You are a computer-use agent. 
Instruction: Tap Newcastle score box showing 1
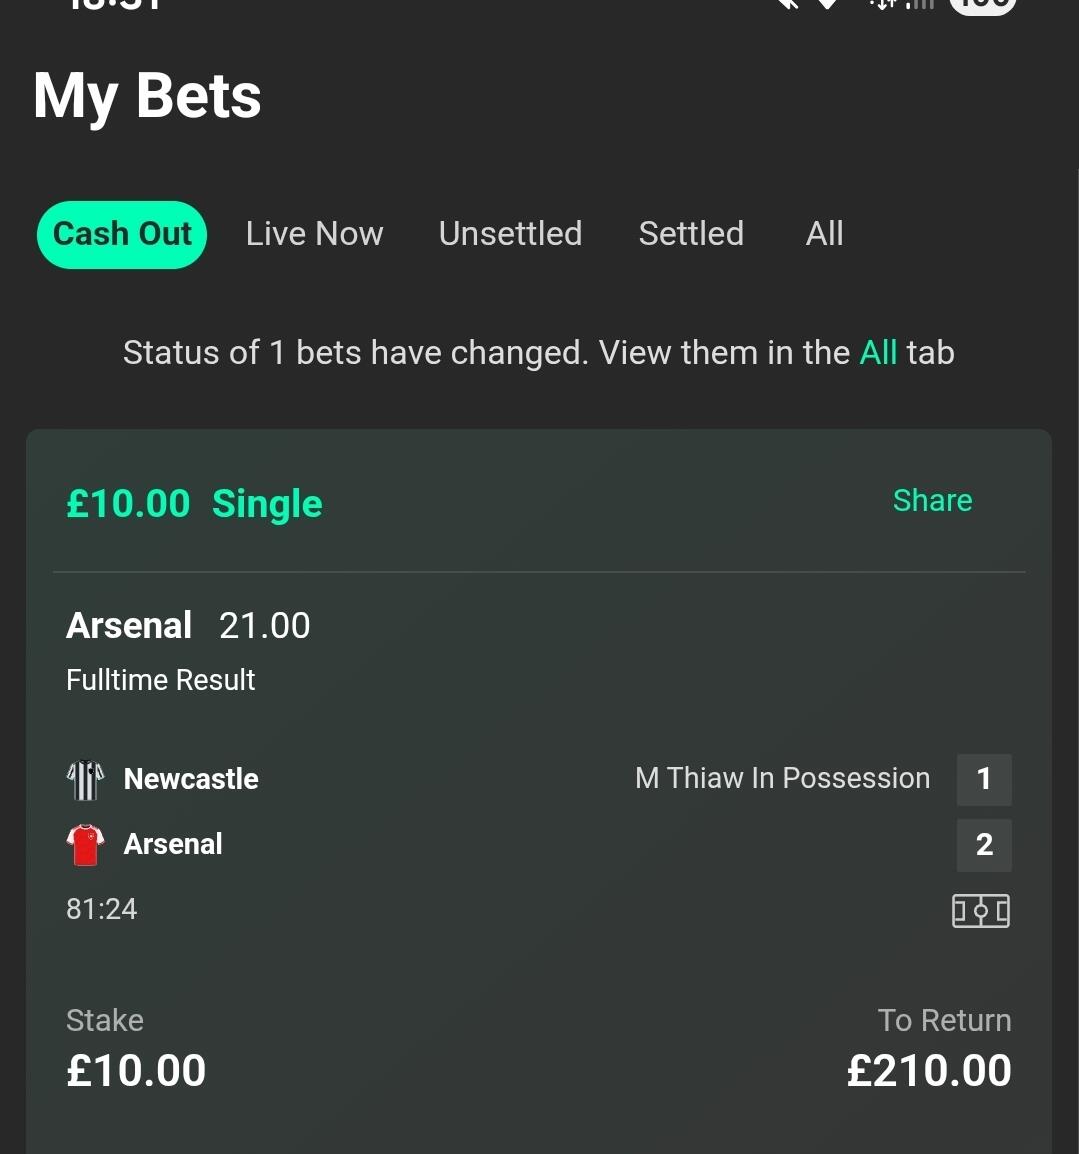(x=984, y=779)
